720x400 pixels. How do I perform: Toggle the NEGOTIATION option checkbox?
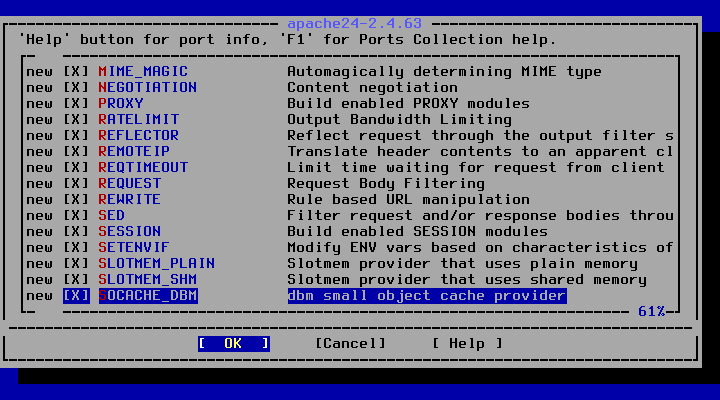click(76, 88)
